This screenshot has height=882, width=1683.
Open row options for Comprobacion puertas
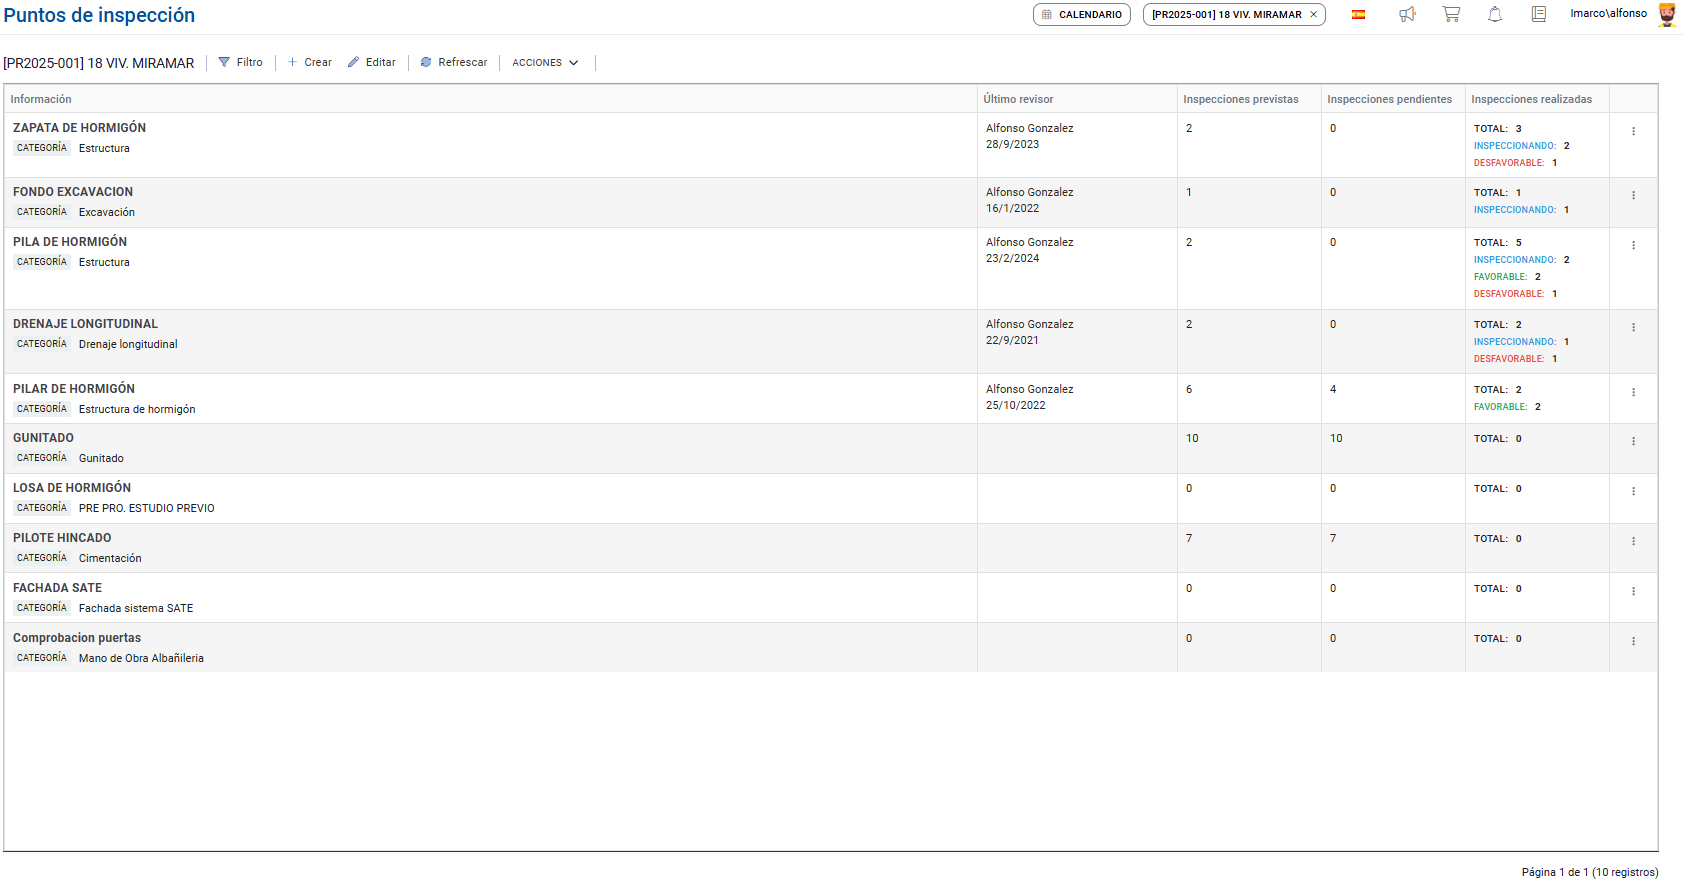pyautogui.click(x=1633, y=641)
